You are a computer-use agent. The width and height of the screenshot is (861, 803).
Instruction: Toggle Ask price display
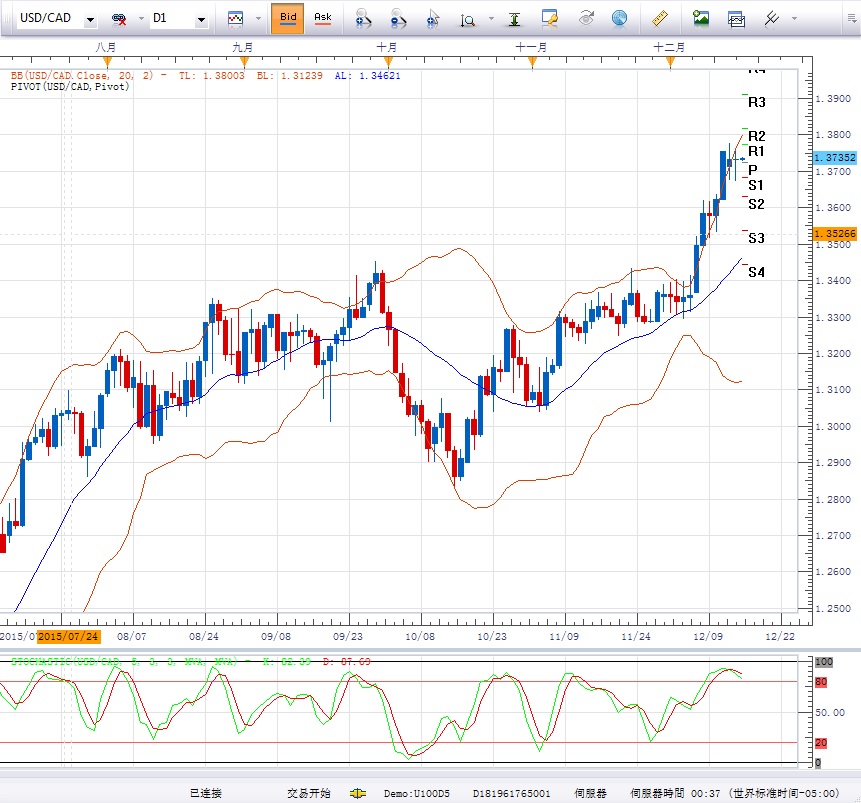[x=323, y=18]
